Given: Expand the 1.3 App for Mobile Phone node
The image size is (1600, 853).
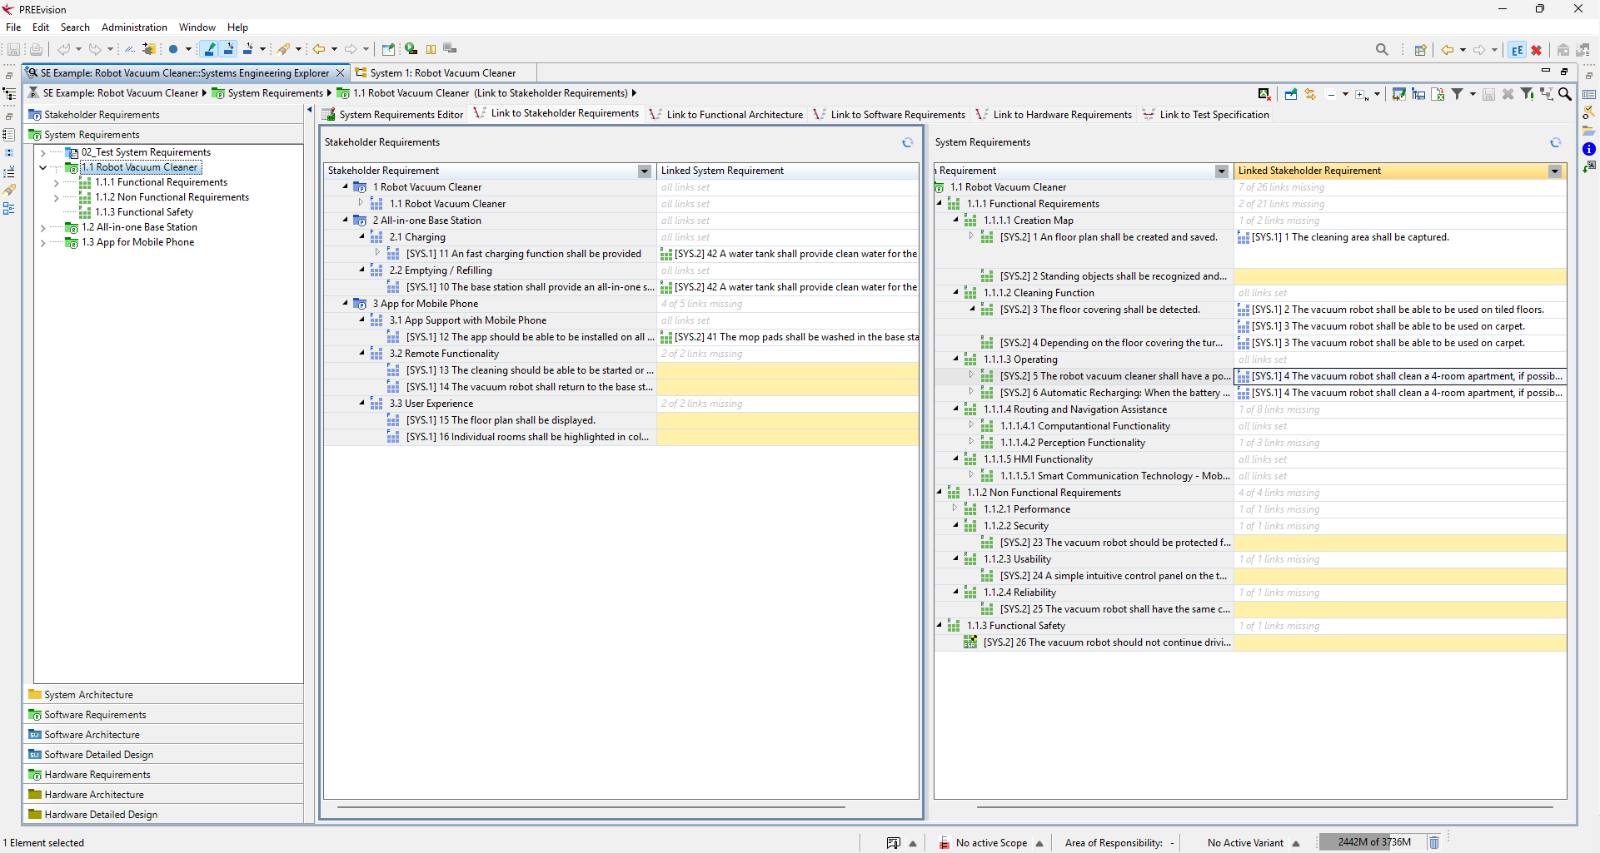Looking at the screenshot, I should [x=43, y=243].
